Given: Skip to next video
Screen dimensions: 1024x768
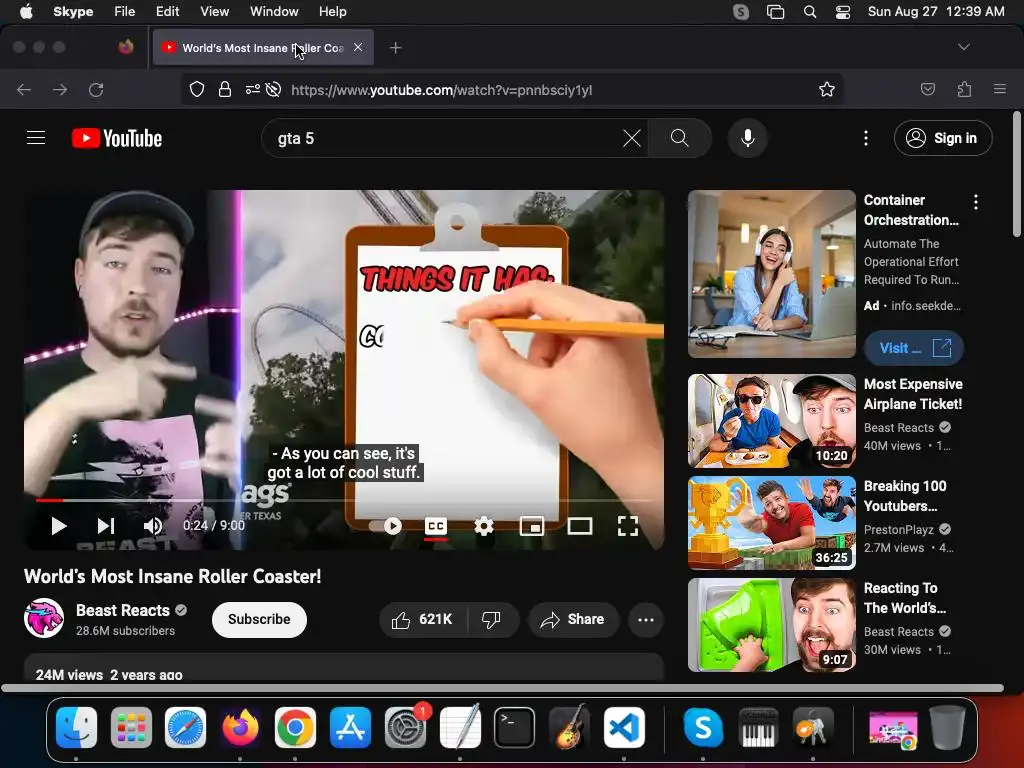Looking at the screenshot, I should [x=106, y=526].
